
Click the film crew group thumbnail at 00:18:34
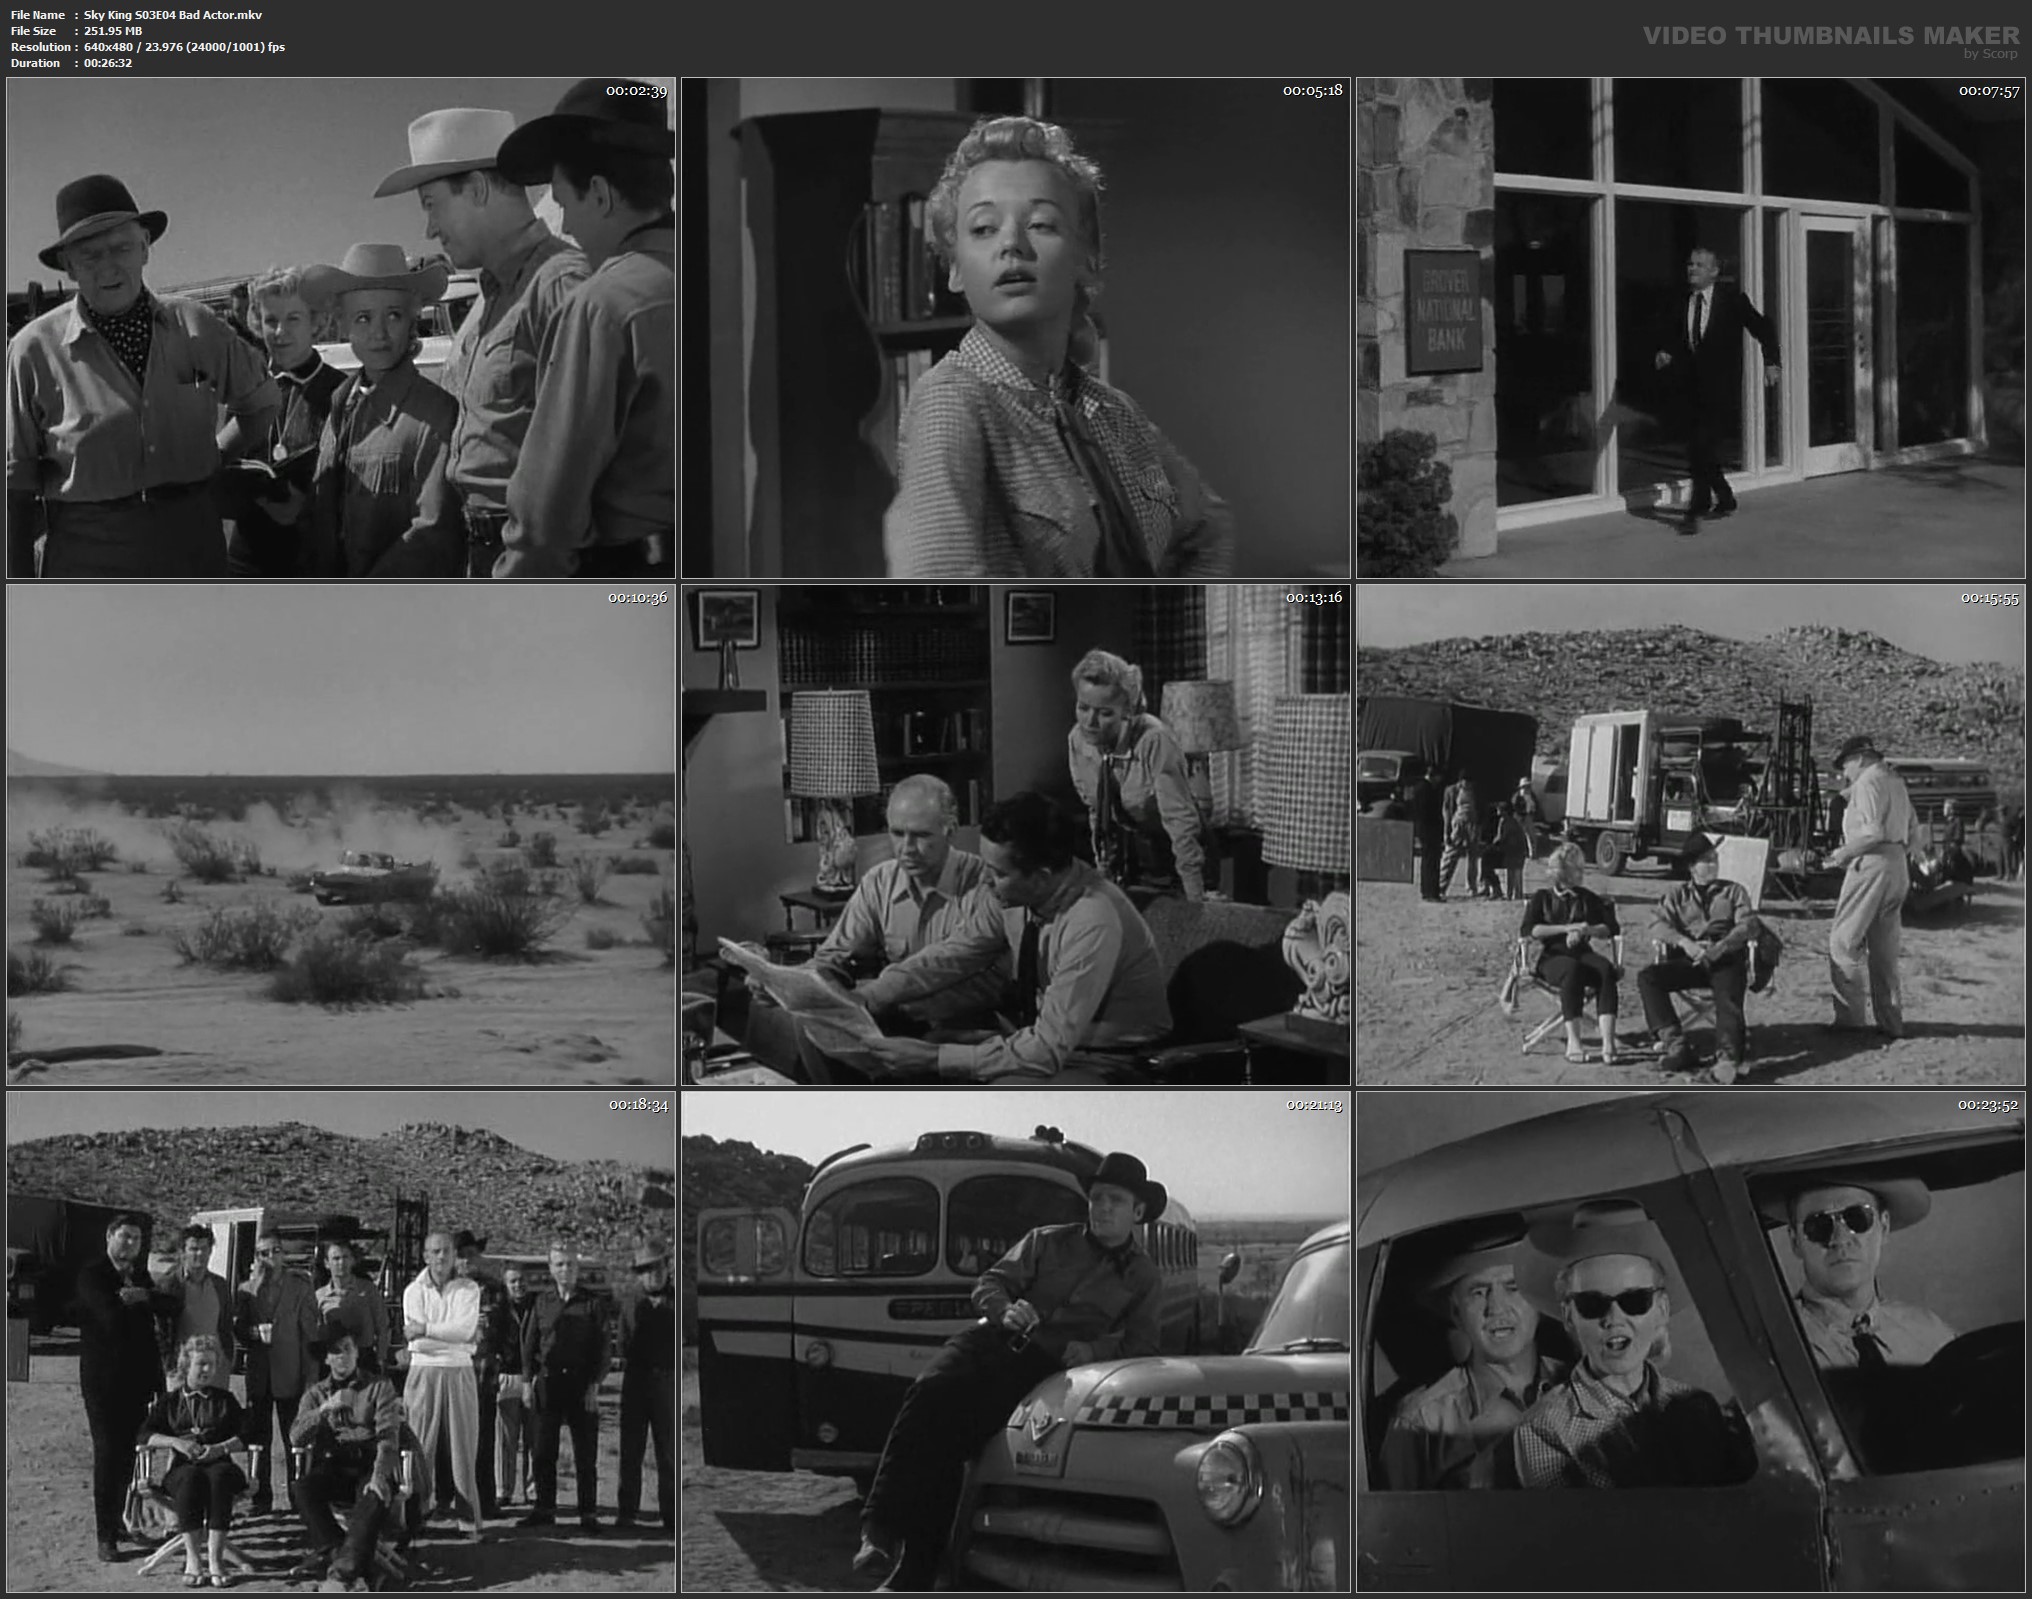tap(340, 1342)
